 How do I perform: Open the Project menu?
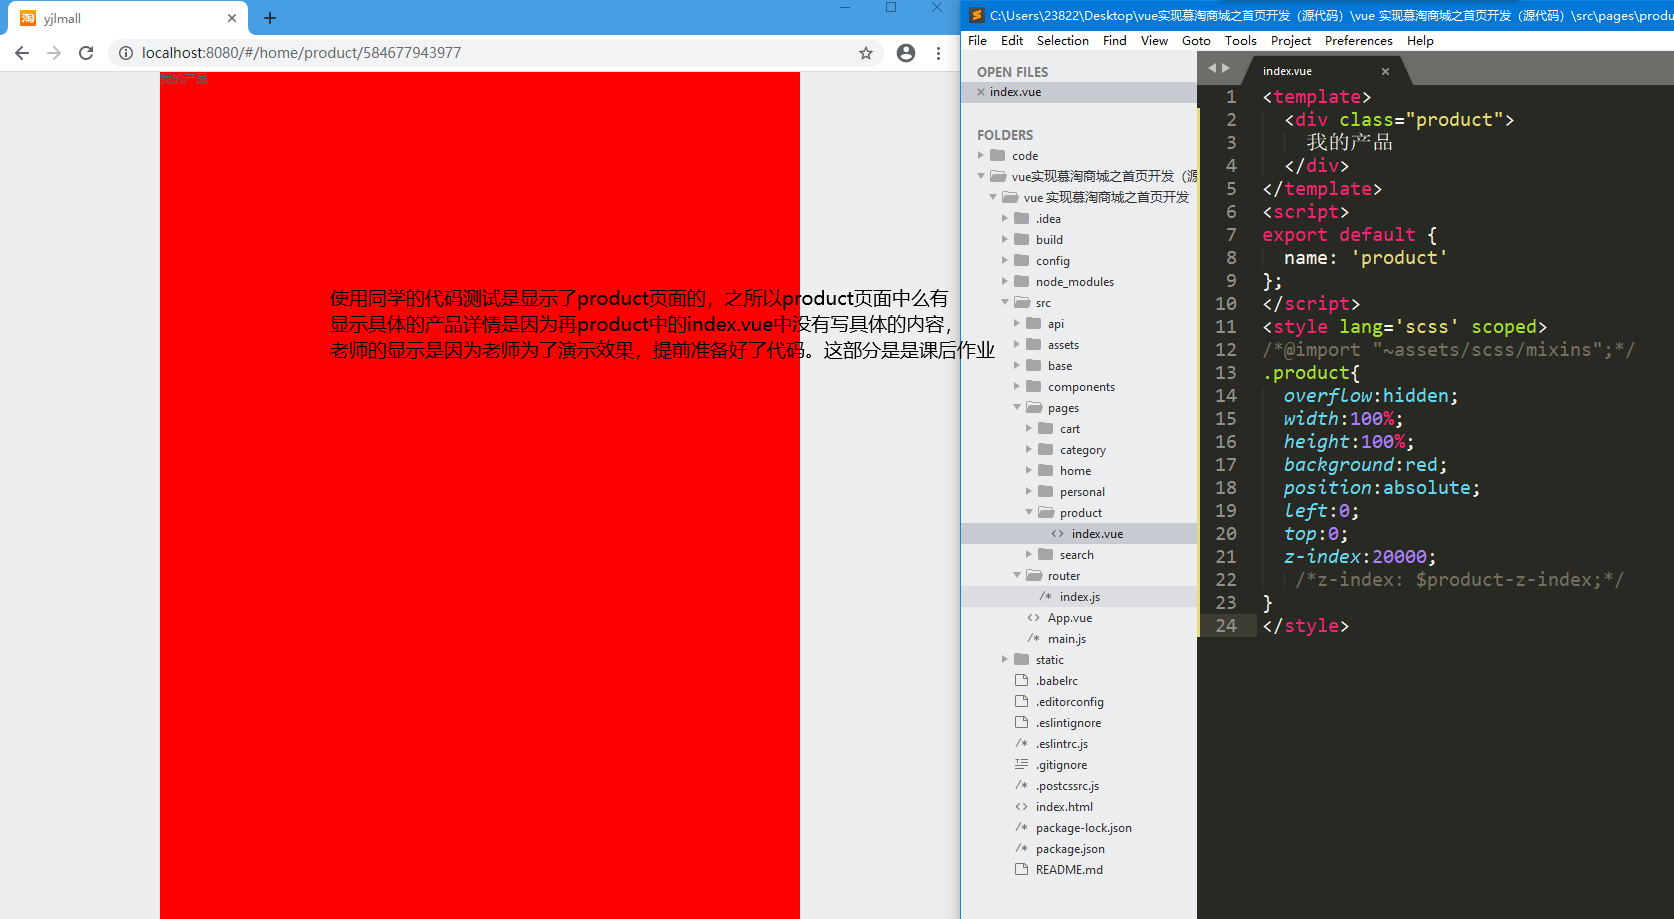click(1291, 41)
